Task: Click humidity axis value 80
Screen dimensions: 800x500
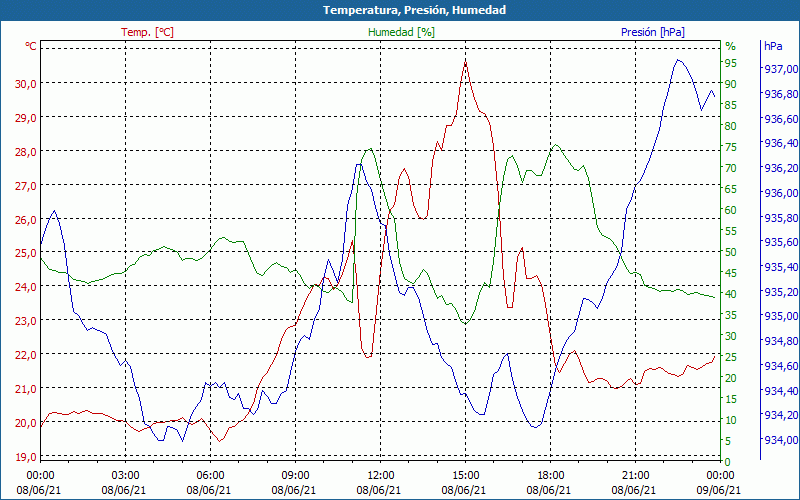Action: [731, 126]
